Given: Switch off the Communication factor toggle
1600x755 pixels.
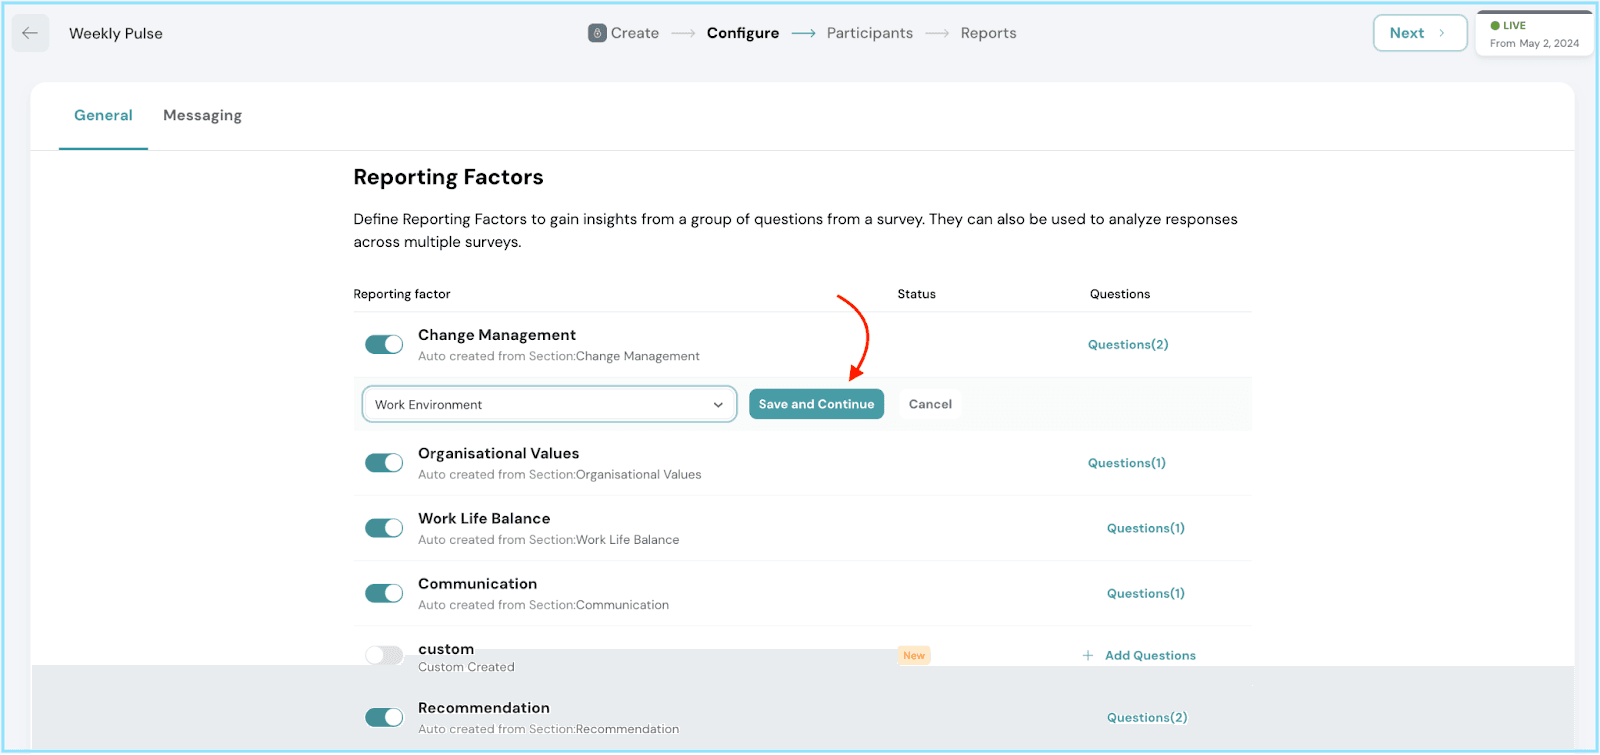Looking at the screenshot, I should (x=384, y=593).
